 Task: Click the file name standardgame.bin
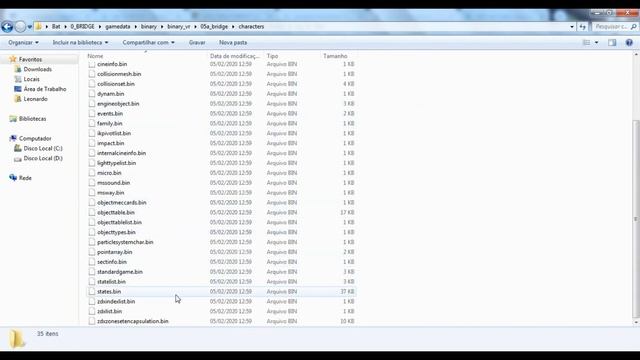[120, 272]
